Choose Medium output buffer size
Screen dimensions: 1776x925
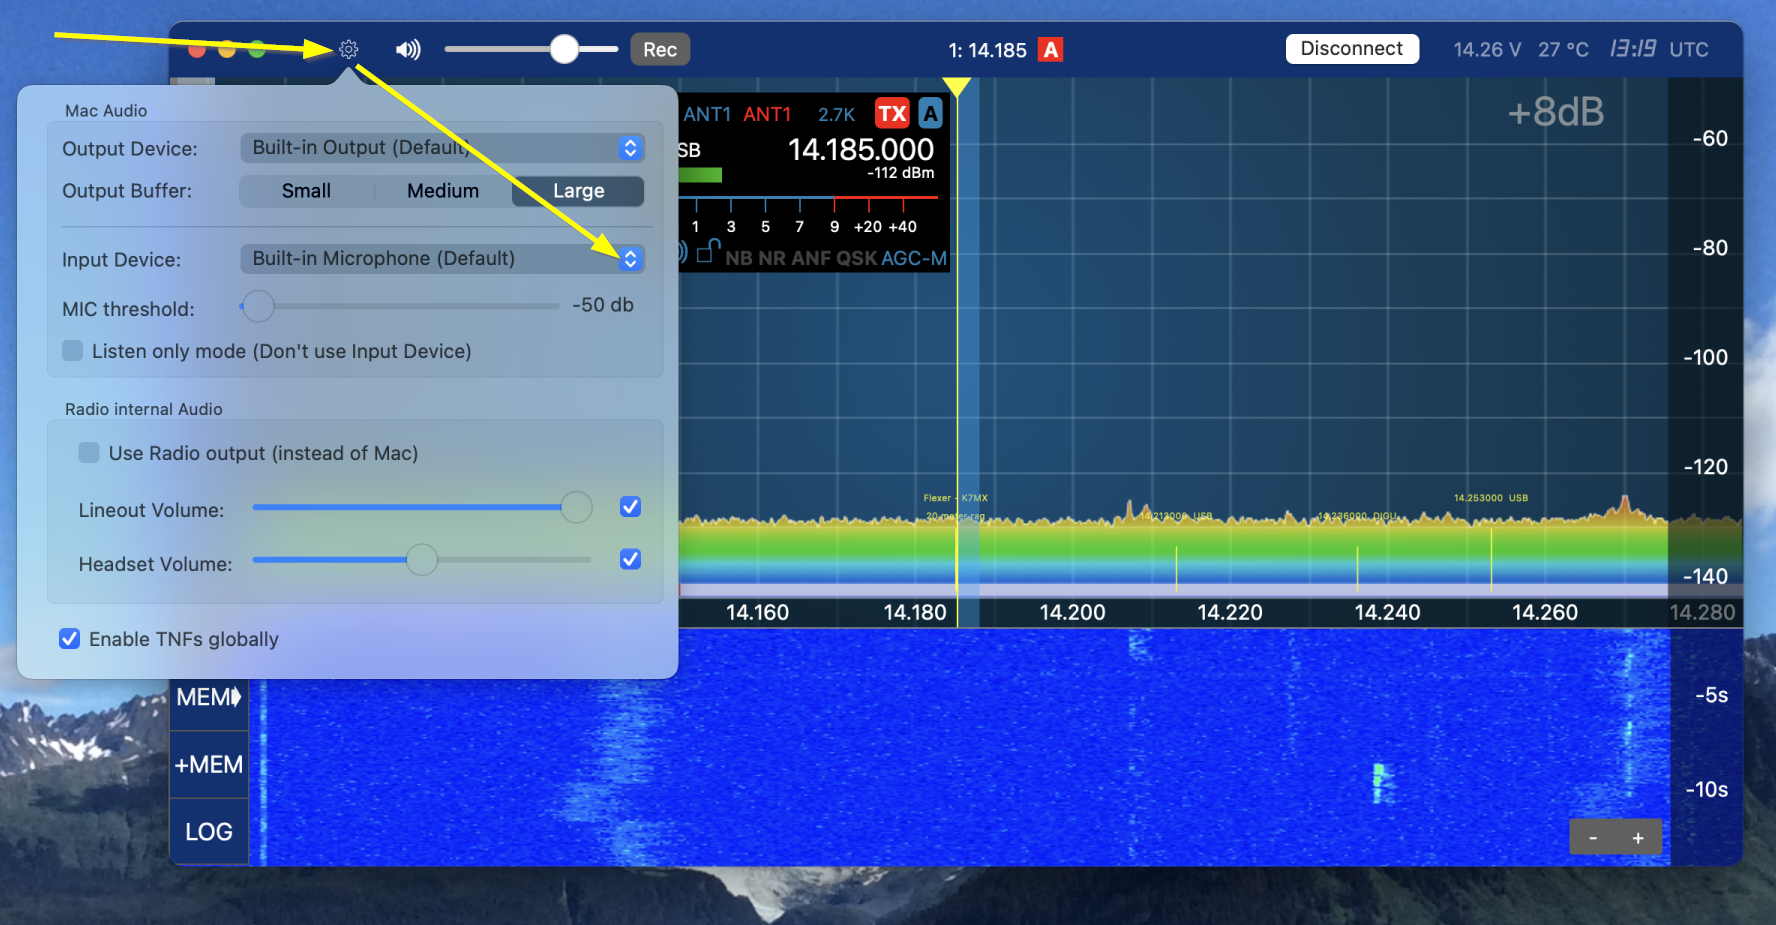click(443, 191)
